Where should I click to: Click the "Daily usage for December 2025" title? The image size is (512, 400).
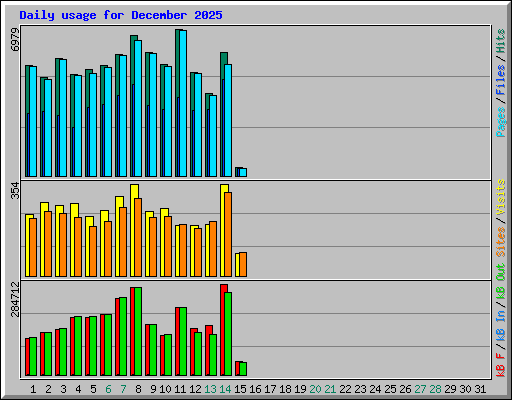point(121,15)
